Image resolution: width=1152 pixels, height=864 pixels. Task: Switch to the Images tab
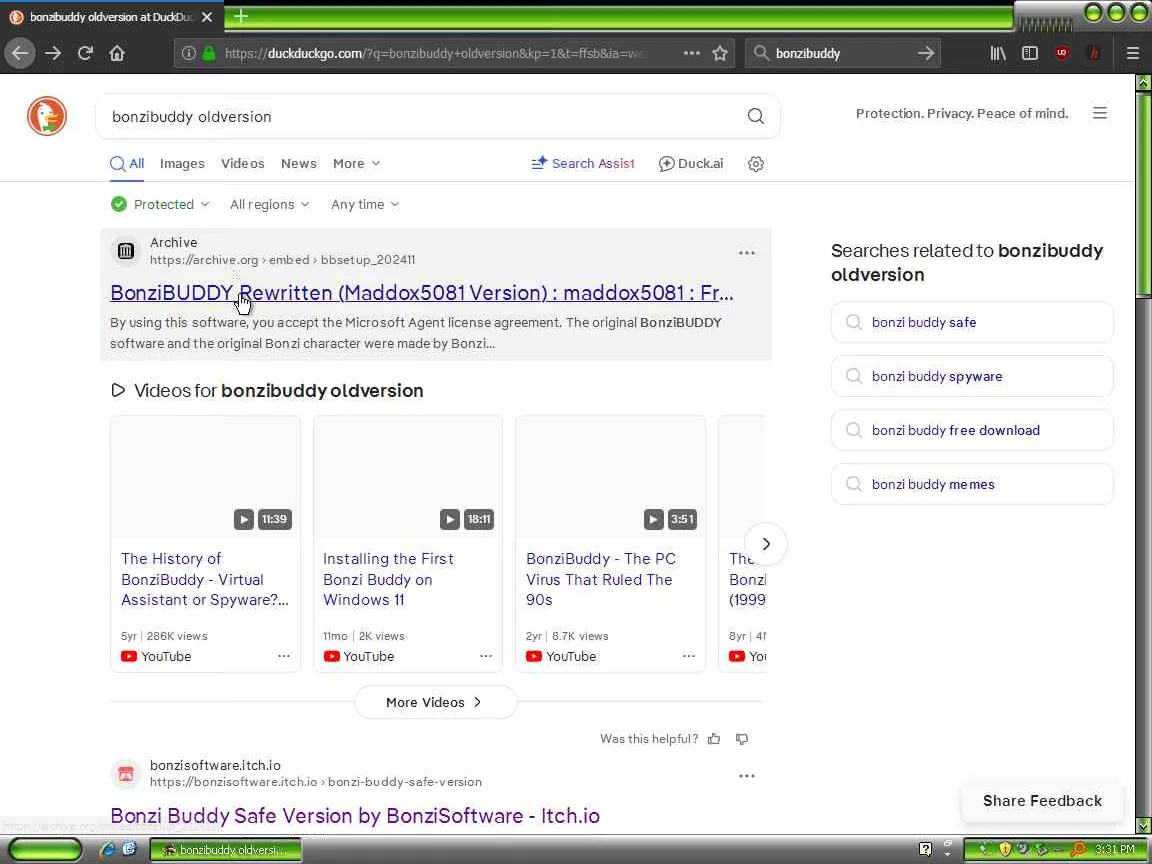click(x=182, y=163)
